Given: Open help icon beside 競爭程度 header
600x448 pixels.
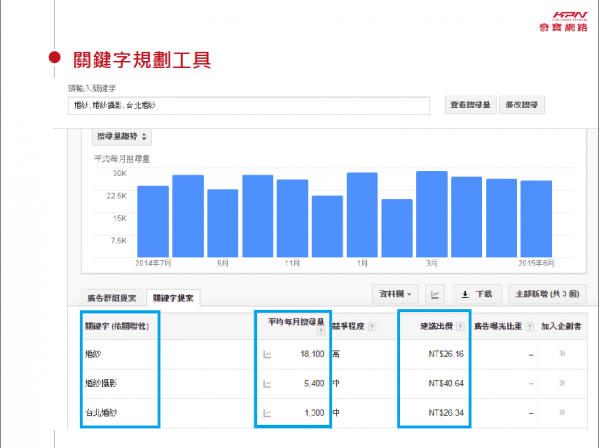Looking at the screenshot, I should tap(372, 327).
